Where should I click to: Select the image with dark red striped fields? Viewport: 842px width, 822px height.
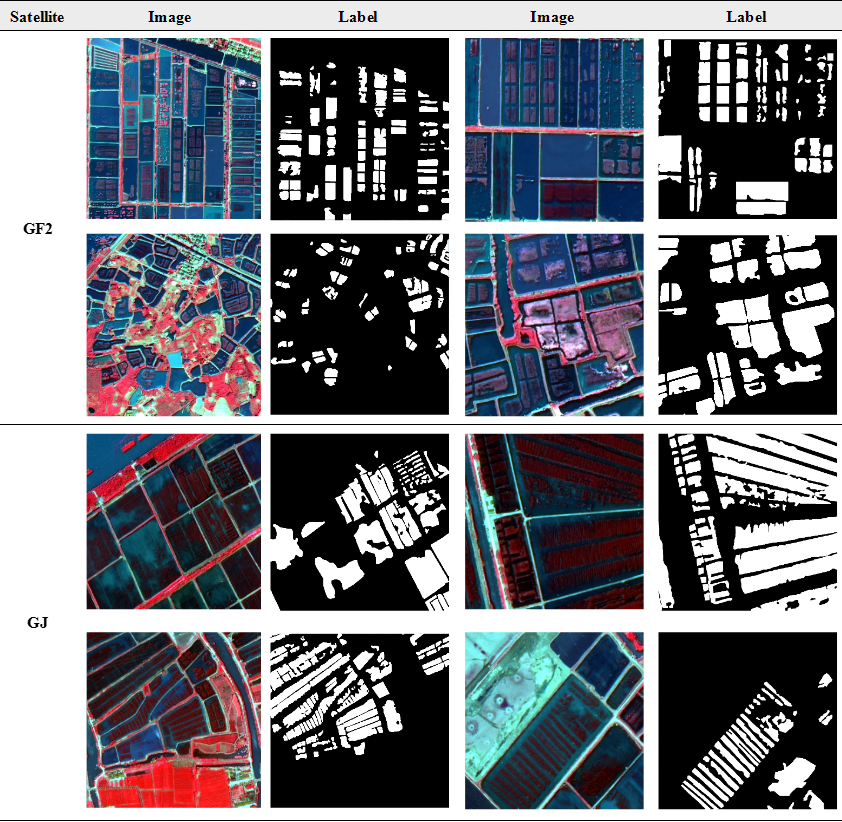[x=554, y=521]
